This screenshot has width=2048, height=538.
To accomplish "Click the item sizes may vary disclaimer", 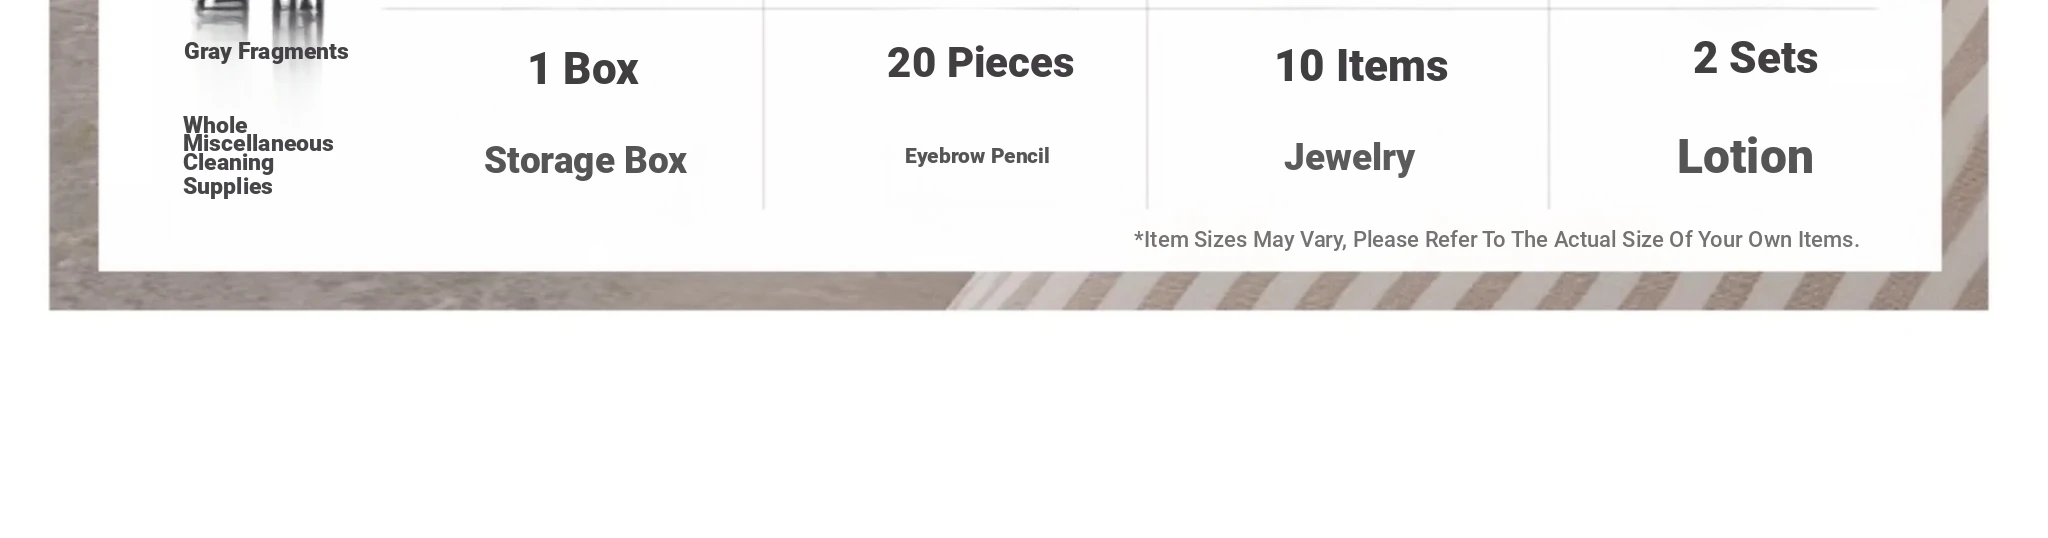I will pyautogui.click(x=1496, y=240).
